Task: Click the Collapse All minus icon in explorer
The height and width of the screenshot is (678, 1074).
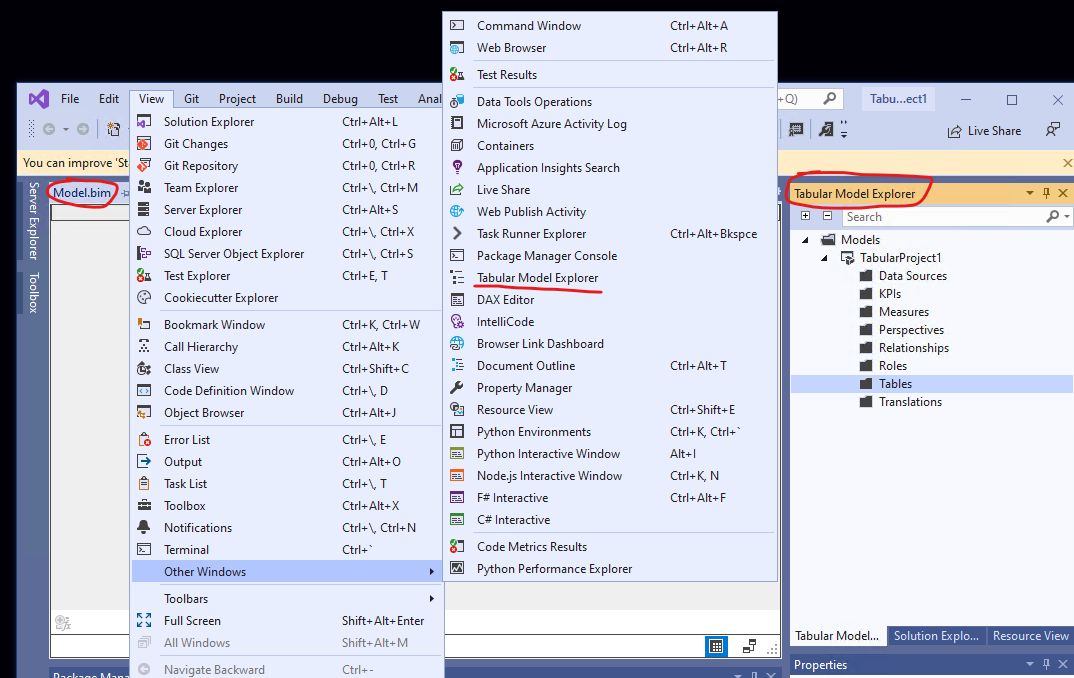Action: (x=827, y=216)
